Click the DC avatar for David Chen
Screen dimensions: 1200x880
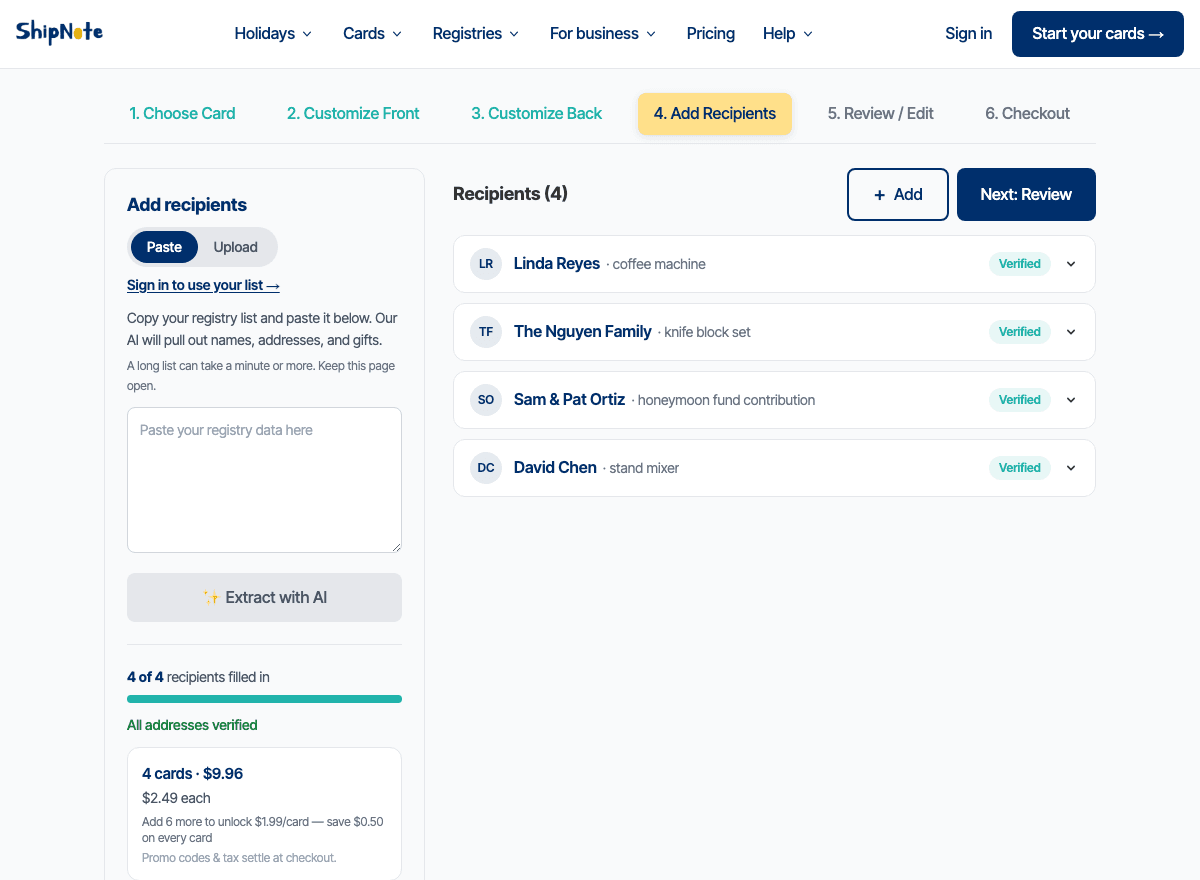coord(486,468)
